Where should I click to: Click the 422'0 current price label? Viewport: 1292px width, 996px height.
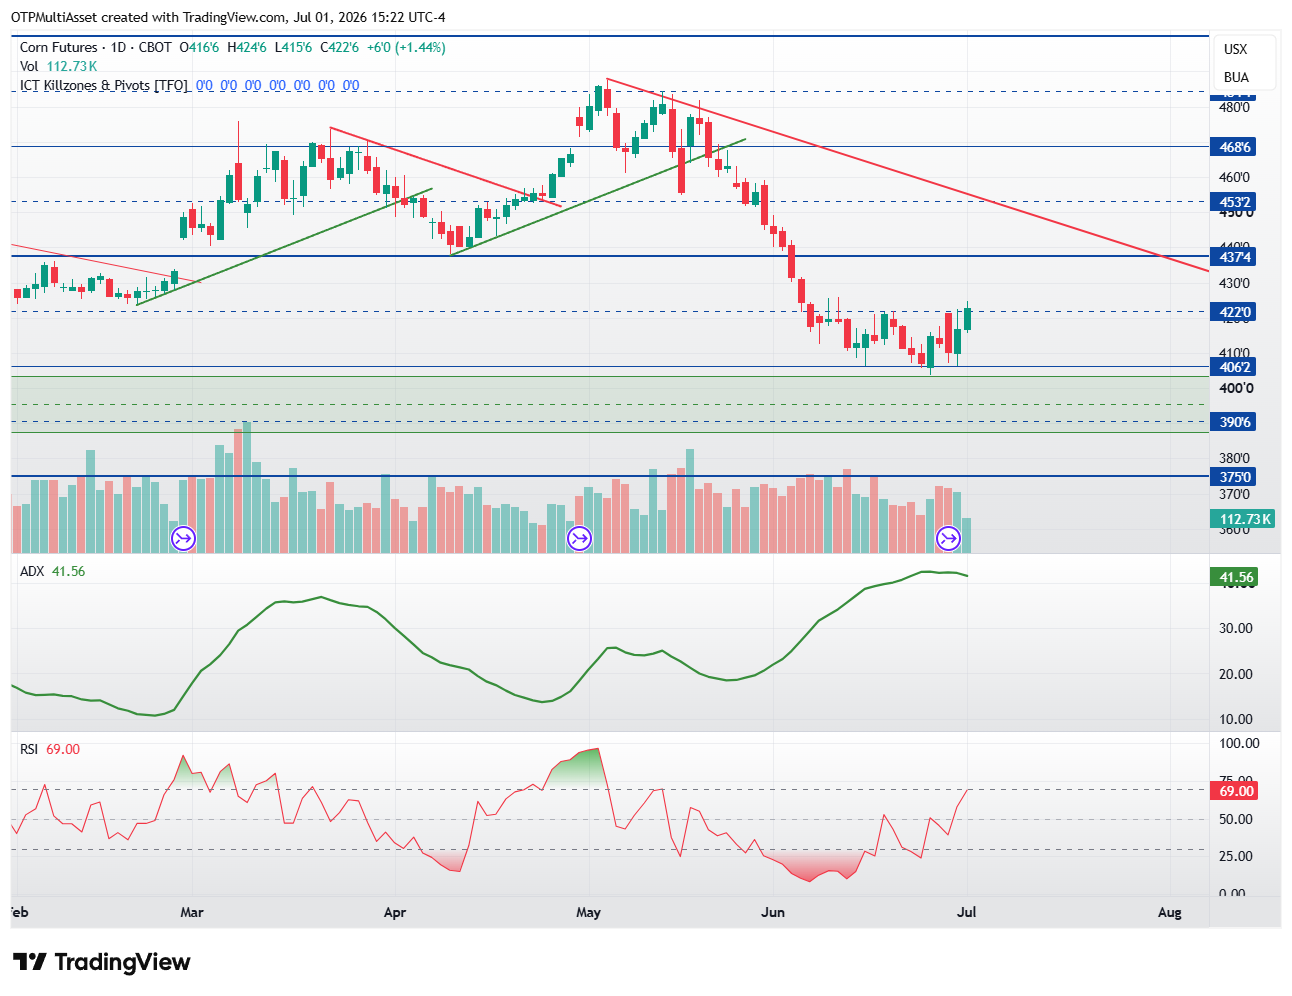pyautogui.click(x=1234, y=312)
